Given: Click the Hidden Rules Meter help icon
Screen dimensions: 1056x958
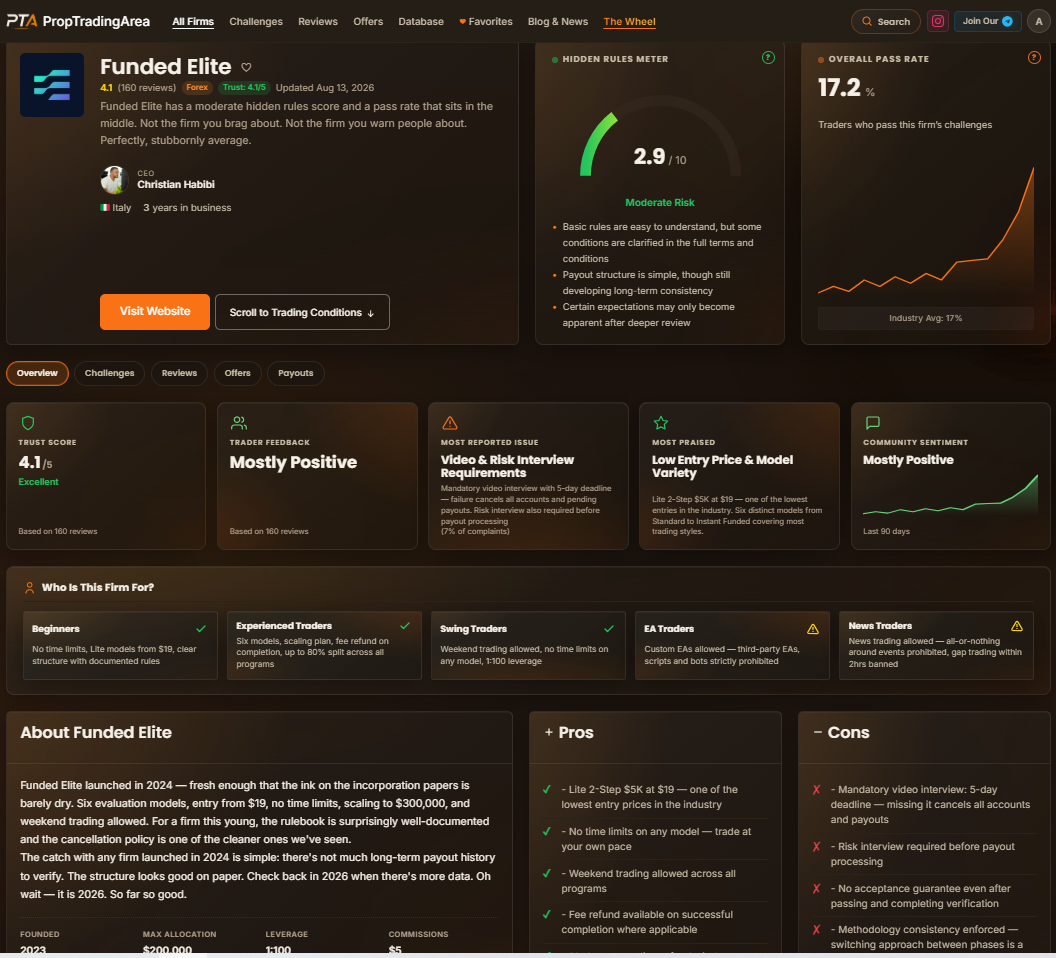Looking at the screenshot, I should pyautogui.click(x=768, y=58).
